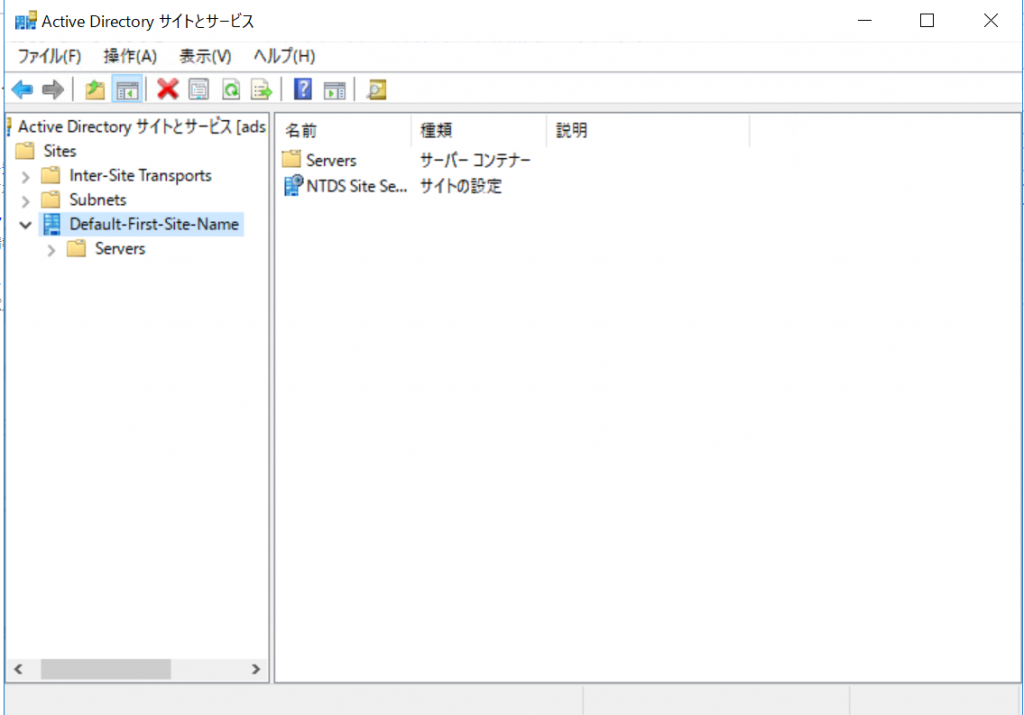Click the red X delete icon
The width and height of the screenshot is (1024, 715).
168,89
